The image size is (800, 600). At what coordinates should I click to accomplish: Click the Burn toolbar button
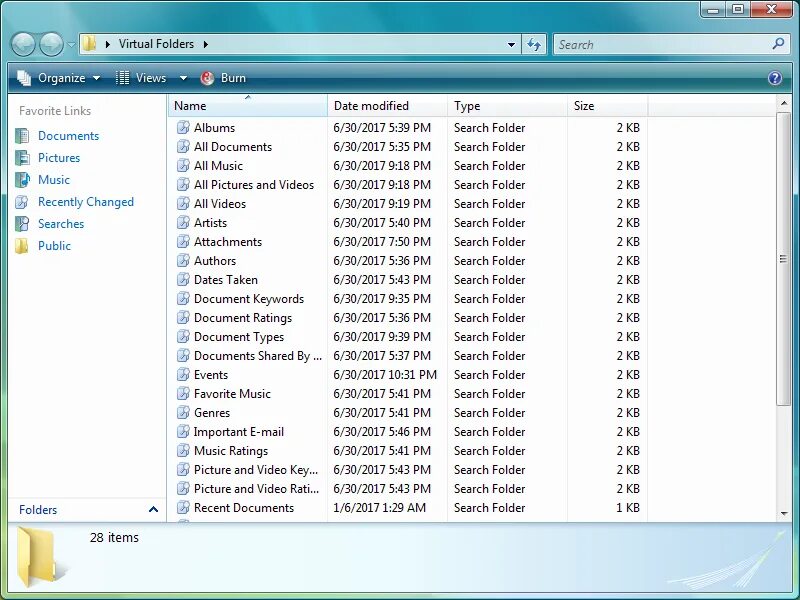coord(223,78)
